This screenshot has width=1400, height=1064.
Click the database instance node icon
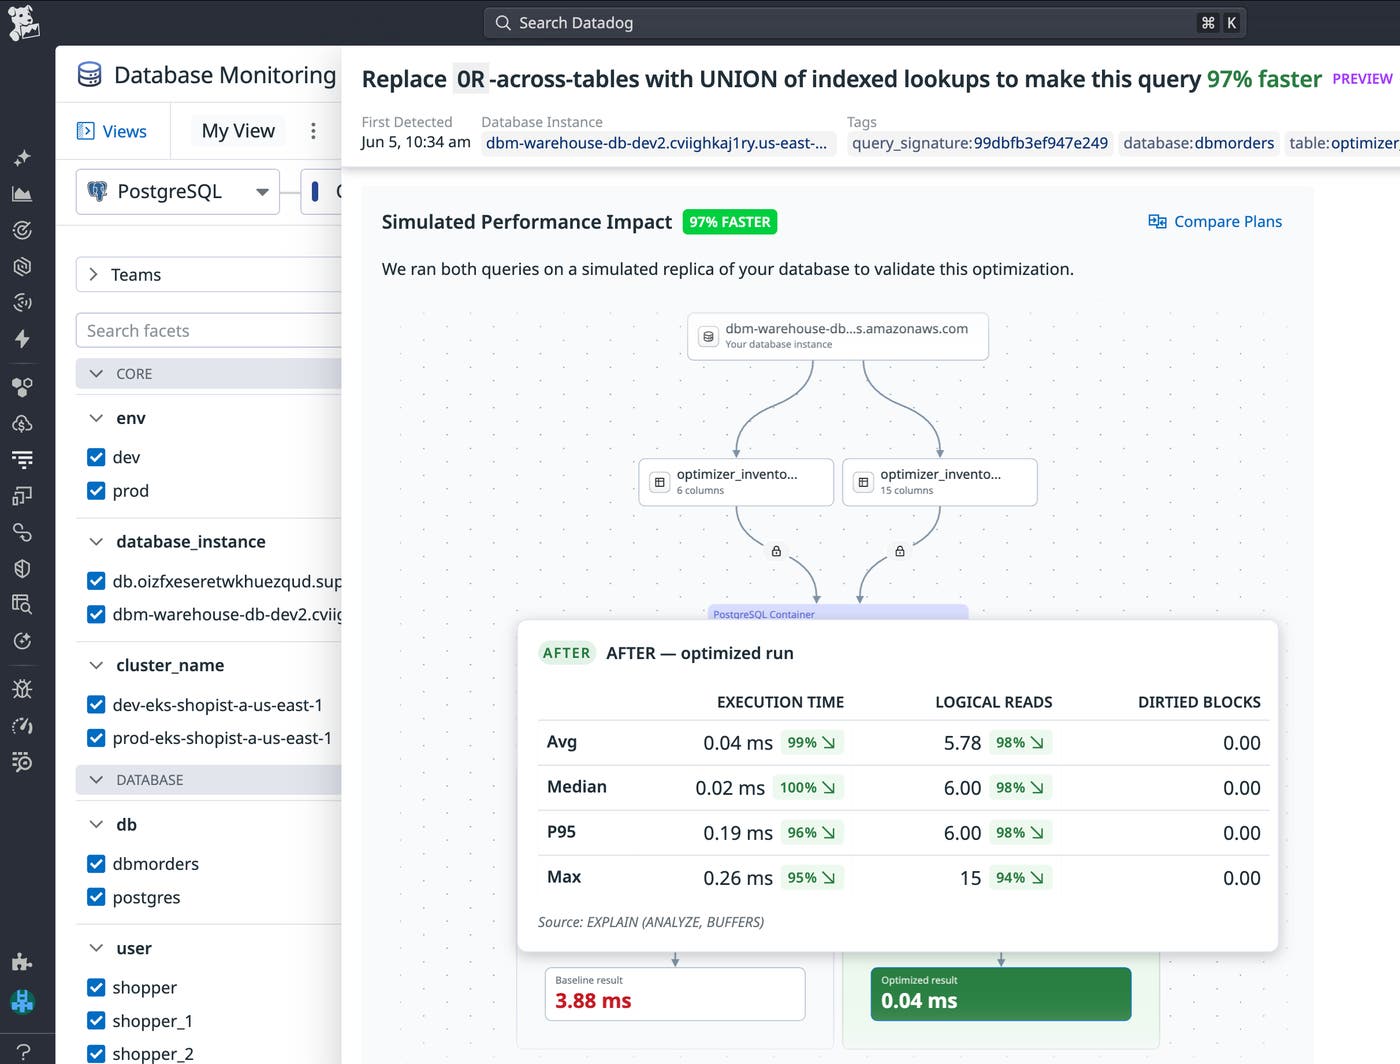pos(708,337)
